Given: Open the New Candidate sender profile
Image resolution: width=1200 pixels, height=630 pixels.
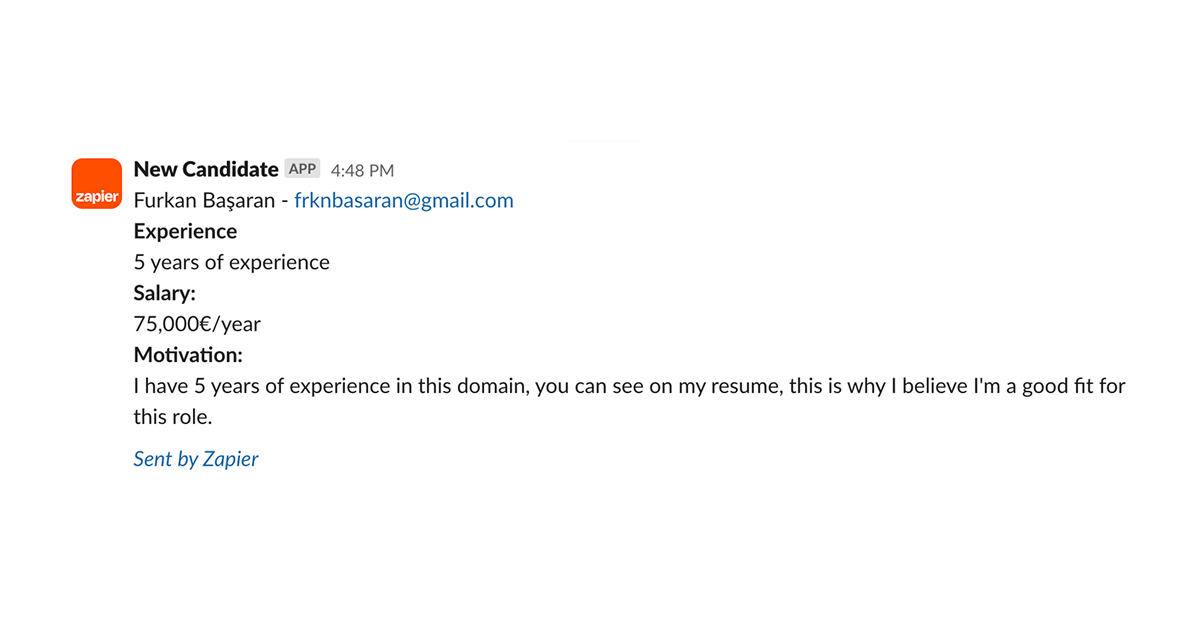Looking at the screenshot, I should click(x=206, y=169).
